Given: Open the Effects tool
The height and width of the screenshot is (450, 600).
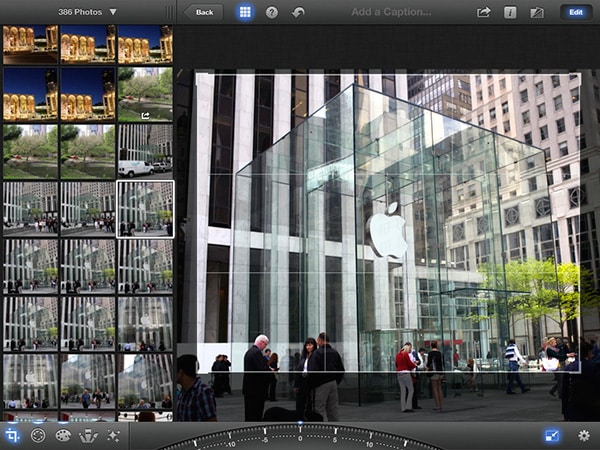Looking at the screenshot, I should [113, 435].
